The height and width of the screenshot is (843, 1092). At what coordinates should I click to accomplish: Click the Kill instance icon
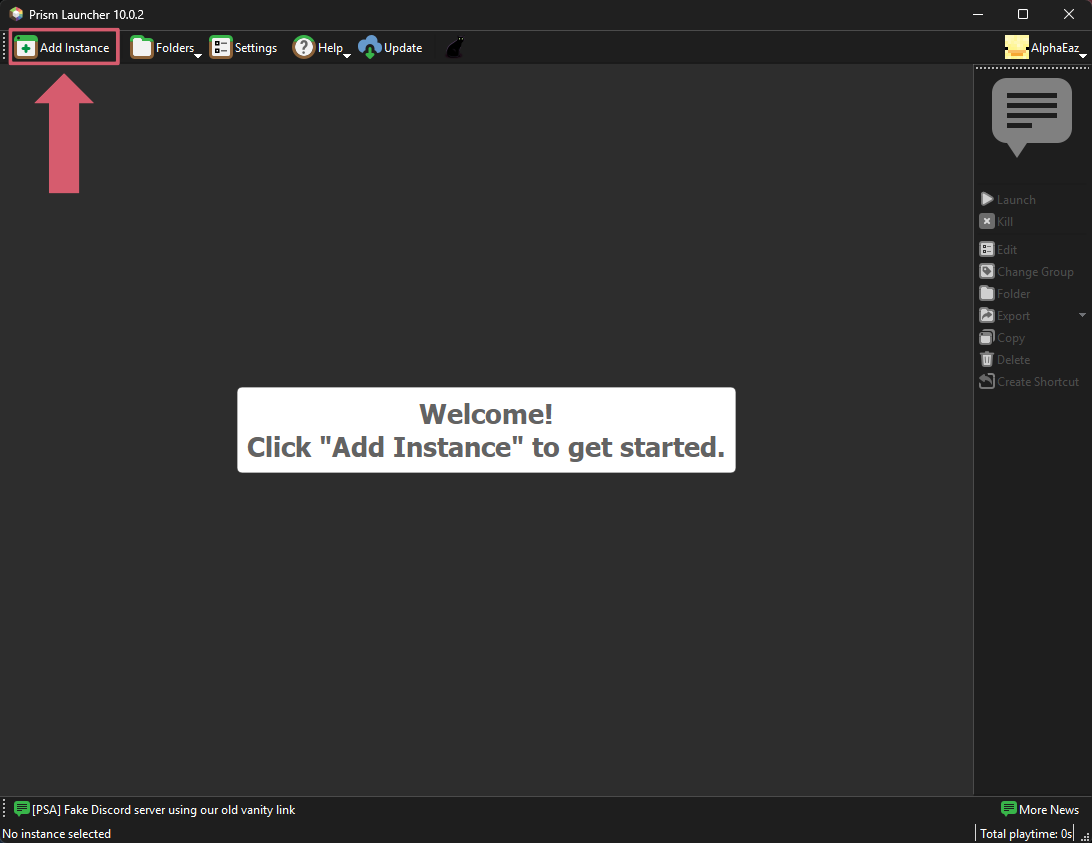click(986, 221)
